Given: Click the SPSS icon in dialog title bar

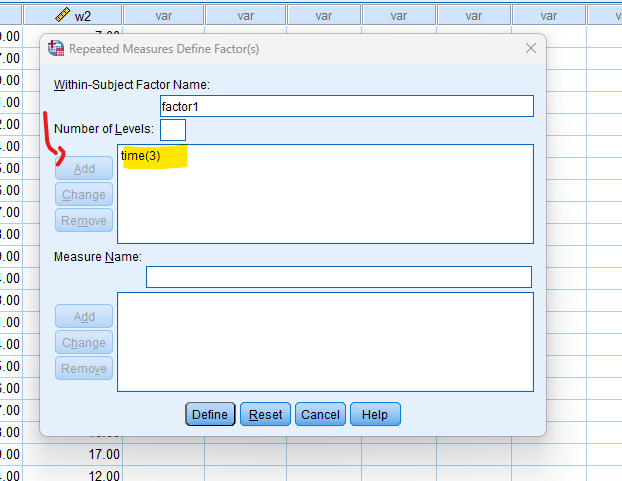Looking at the screenshot, I should [x=56, y=48].
